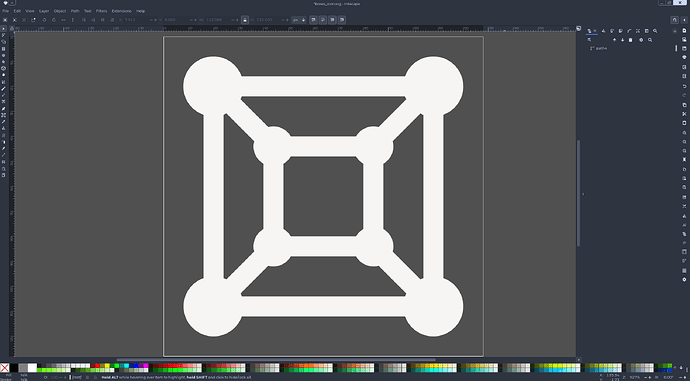This screenshot has width=690, height=381.
Task: Click the no-paint X swatch in palette
Action: click(x=4, y=368)
